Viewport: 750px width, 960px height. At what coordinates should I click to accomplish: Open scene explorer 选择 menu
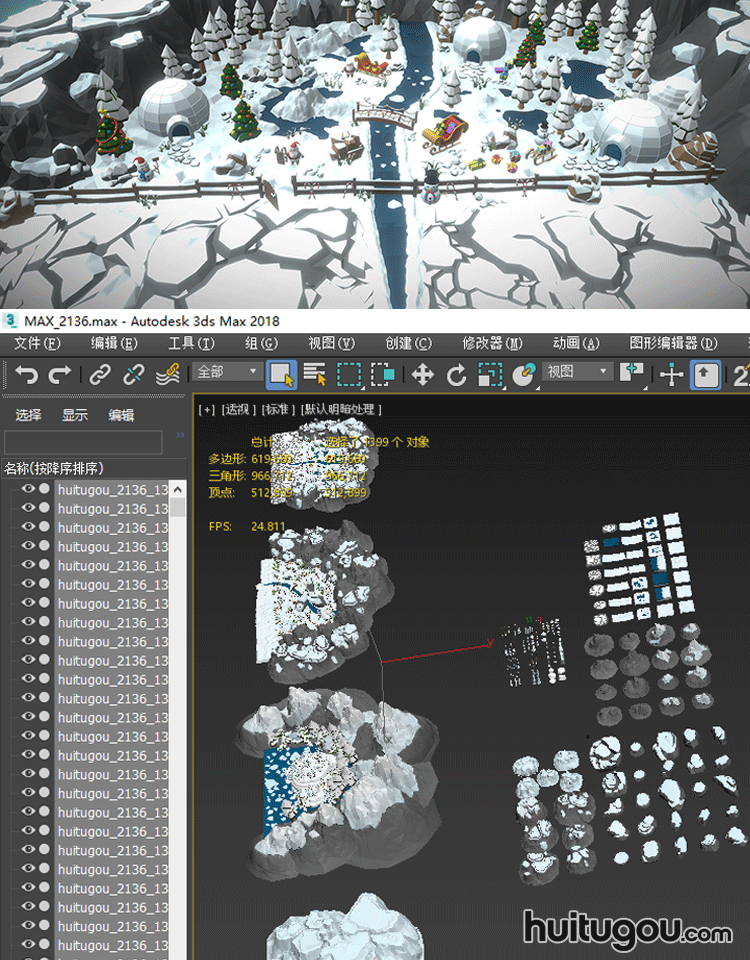click(x=28, y=414)
